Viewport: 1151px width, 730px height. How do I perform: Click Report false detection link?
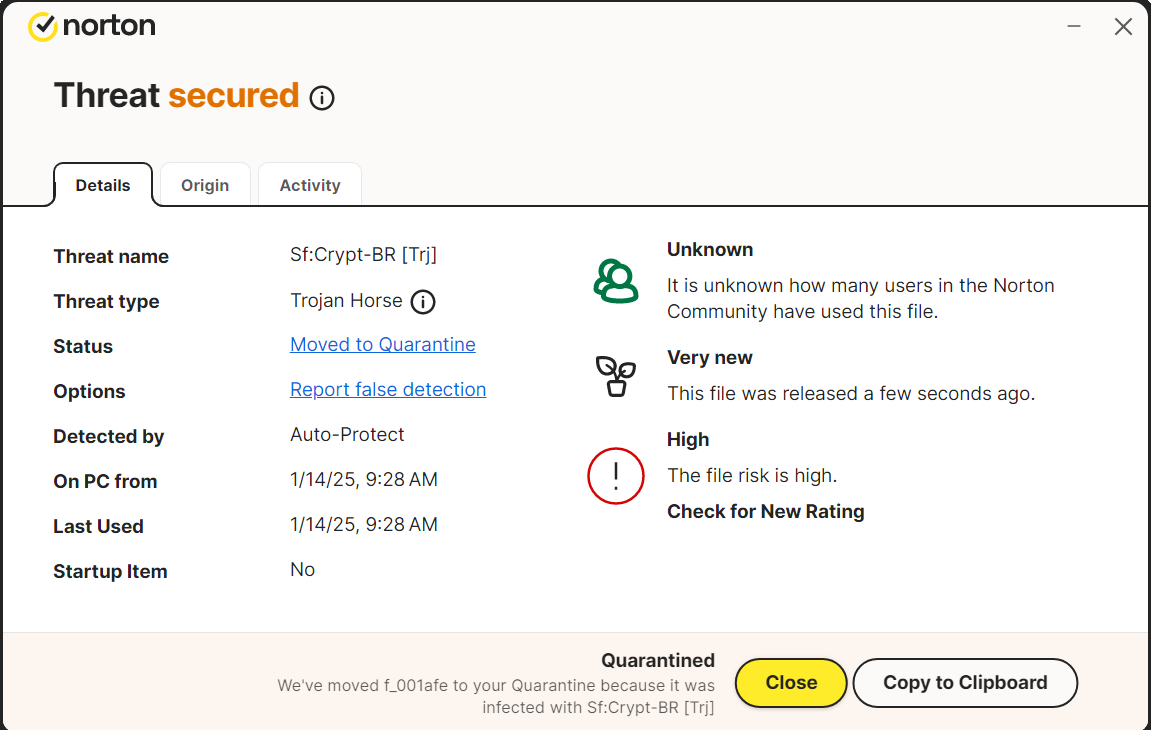click(388, 390)
